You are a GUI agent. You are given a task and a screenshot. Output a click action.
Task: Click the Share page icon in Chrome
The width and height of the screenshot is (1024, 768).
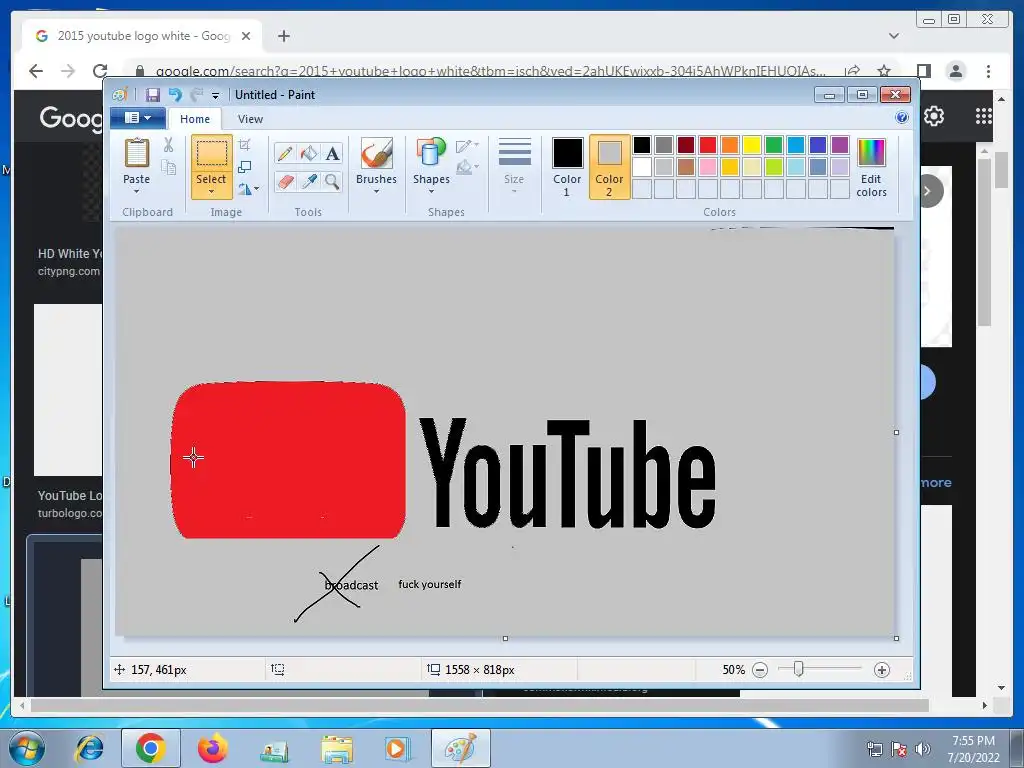pyautogui.click(x=852, y=71)
